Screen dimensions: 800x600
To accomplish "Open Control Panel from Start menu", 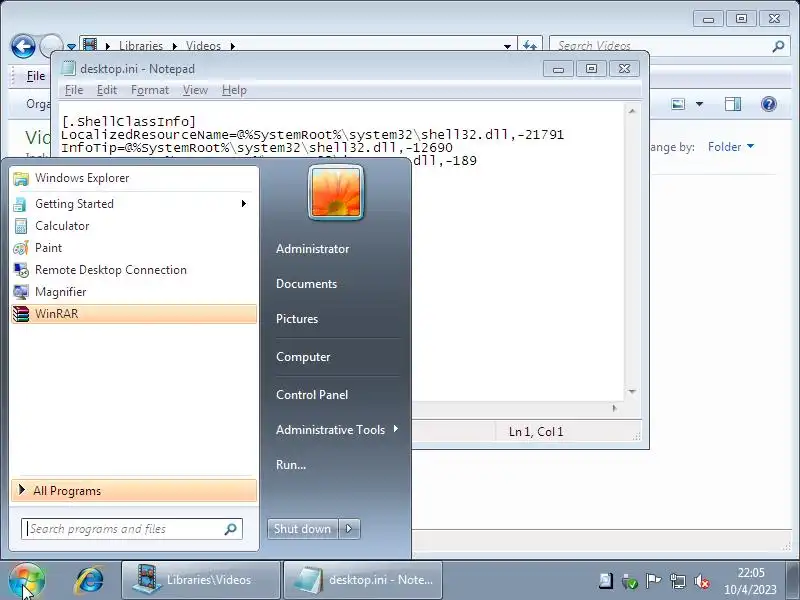I will [312, 394].
